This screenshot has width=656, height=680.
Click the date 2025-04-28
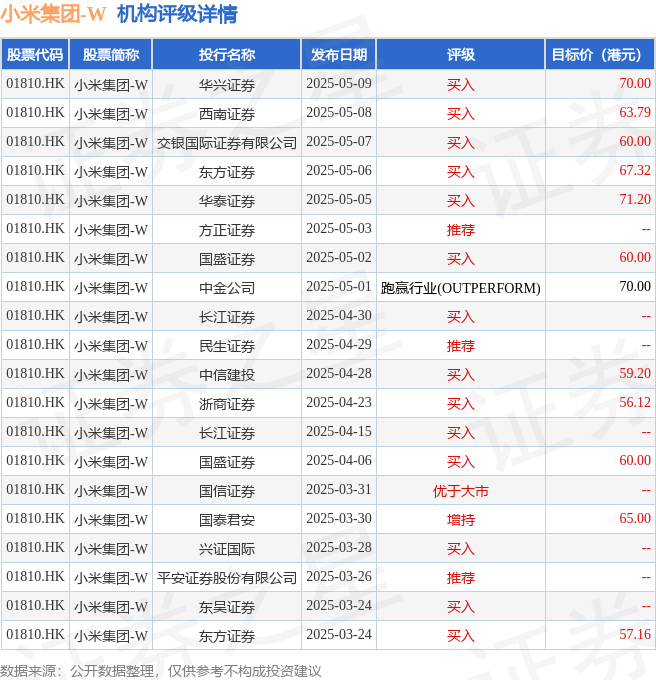339,373
